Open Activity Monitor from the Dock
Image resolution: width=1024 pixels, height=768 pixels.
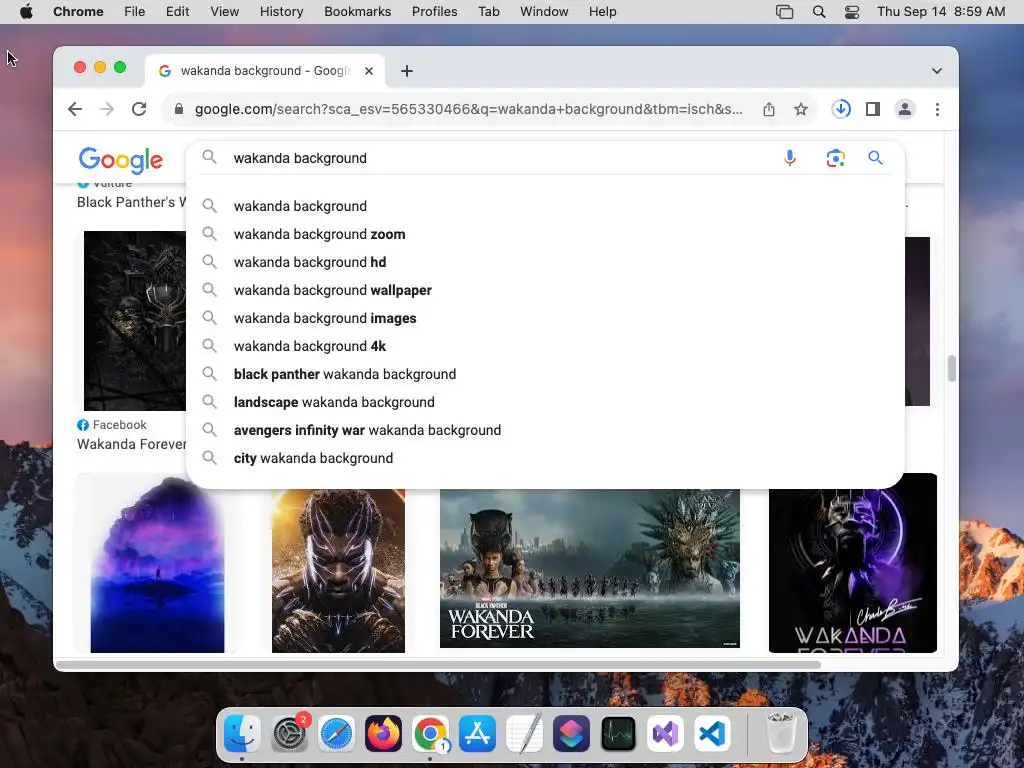(x=618, y=733)
